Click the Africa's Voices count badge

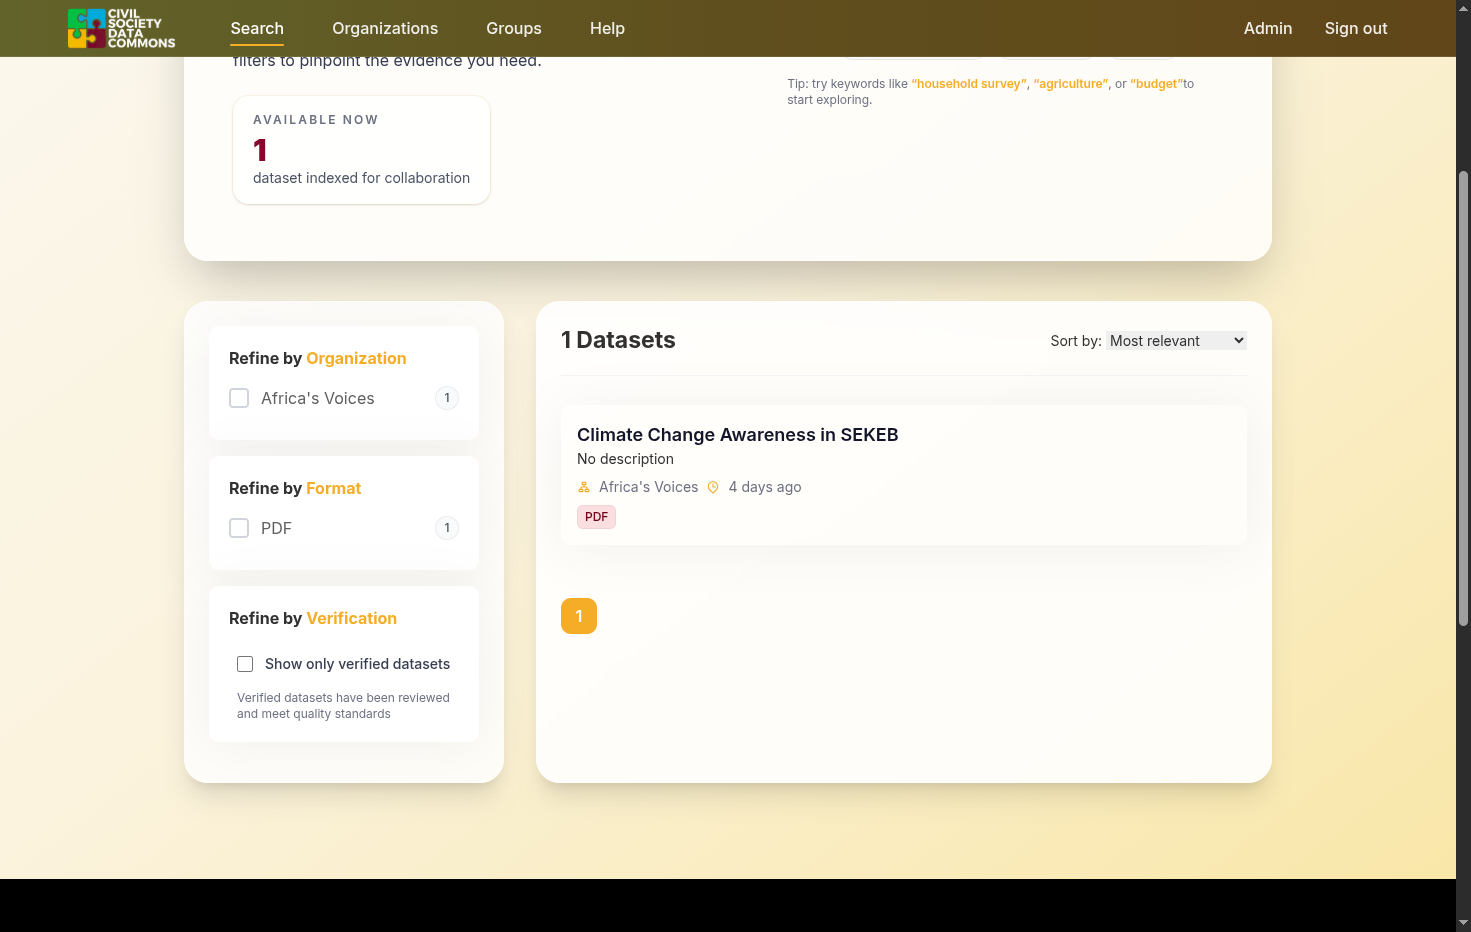tap(447, 398)
